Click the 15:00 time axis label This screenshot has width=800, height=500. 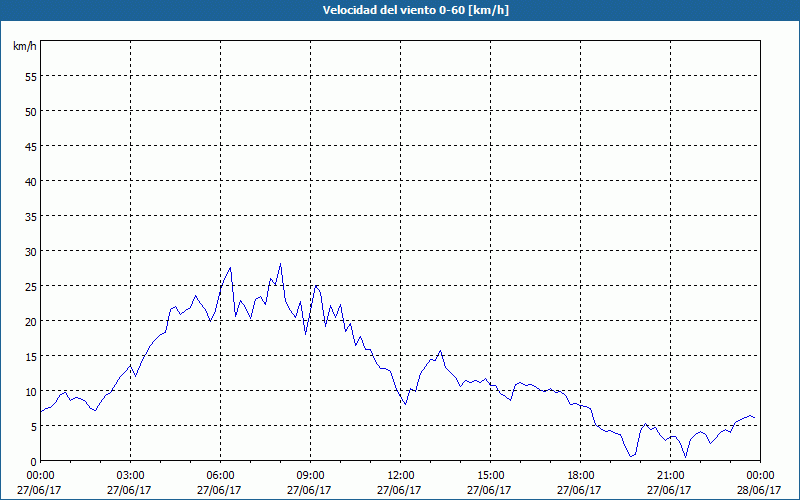pyautogui.click(x=490, y=476)
